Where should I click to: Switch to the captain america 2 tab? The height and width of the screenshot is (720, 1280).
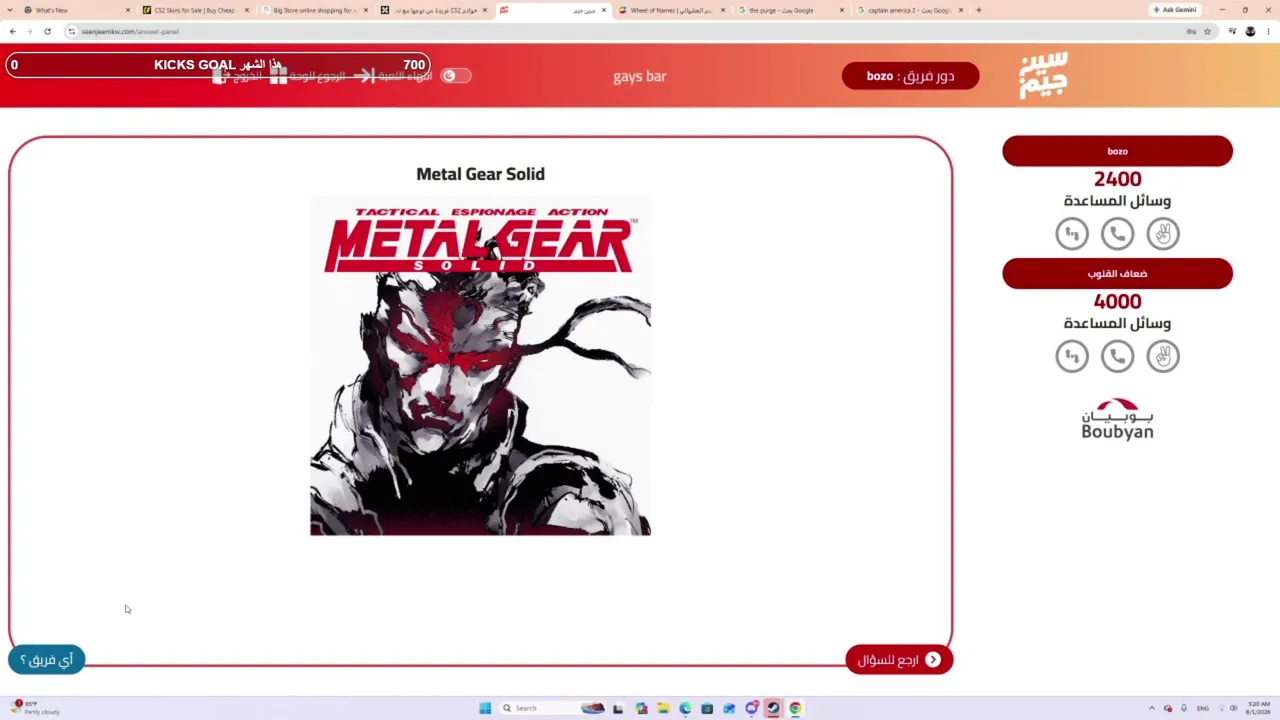pyautogui.click(x=909, y=10)
